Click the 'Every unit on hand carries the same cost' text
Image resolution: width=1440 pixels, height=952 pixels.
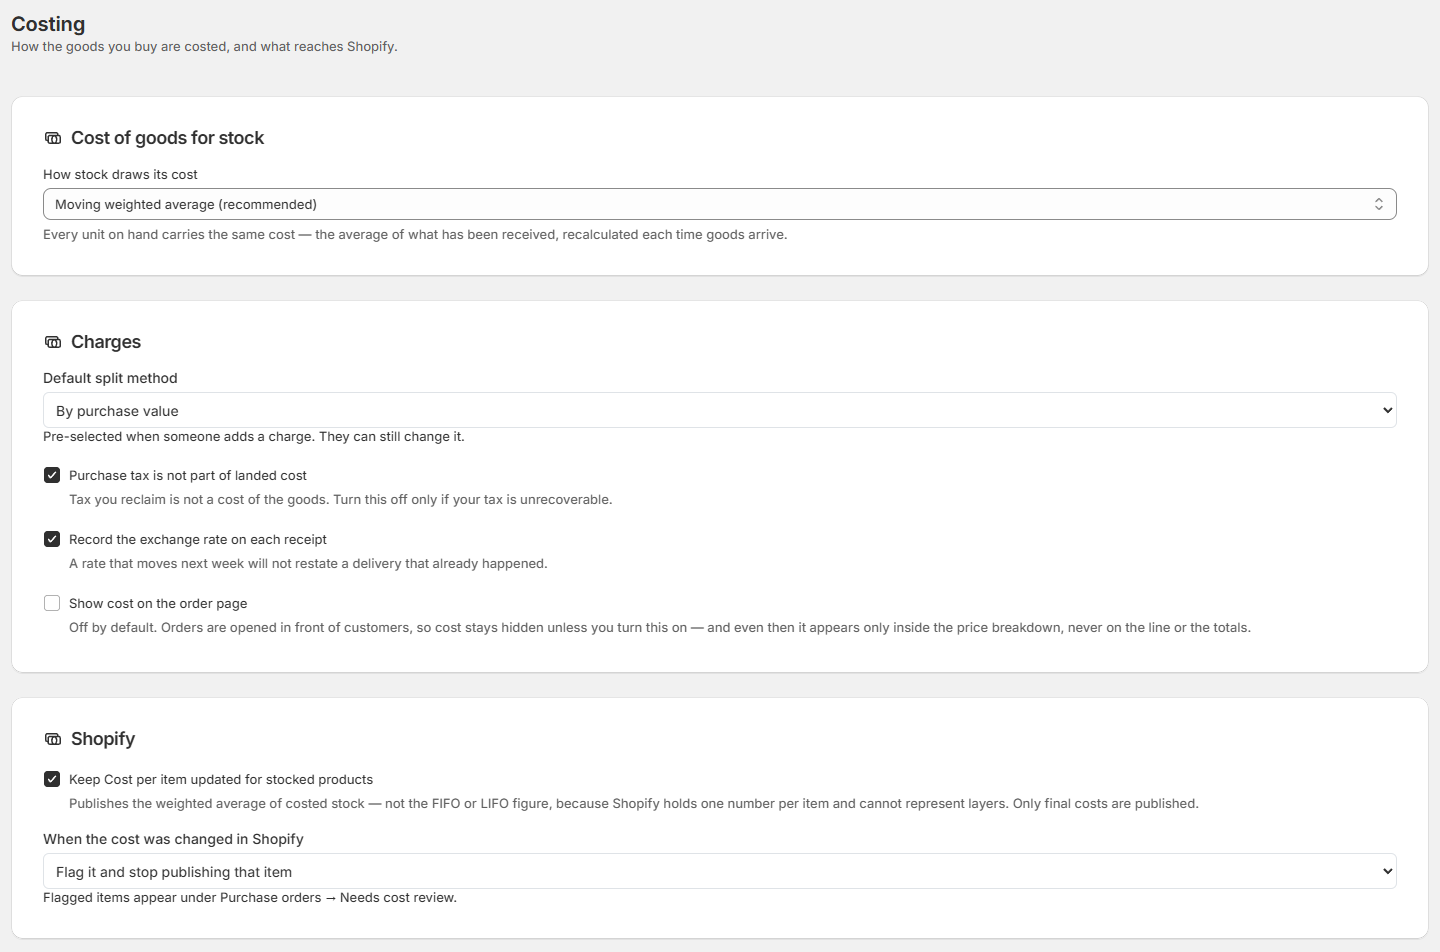[415, 235]
